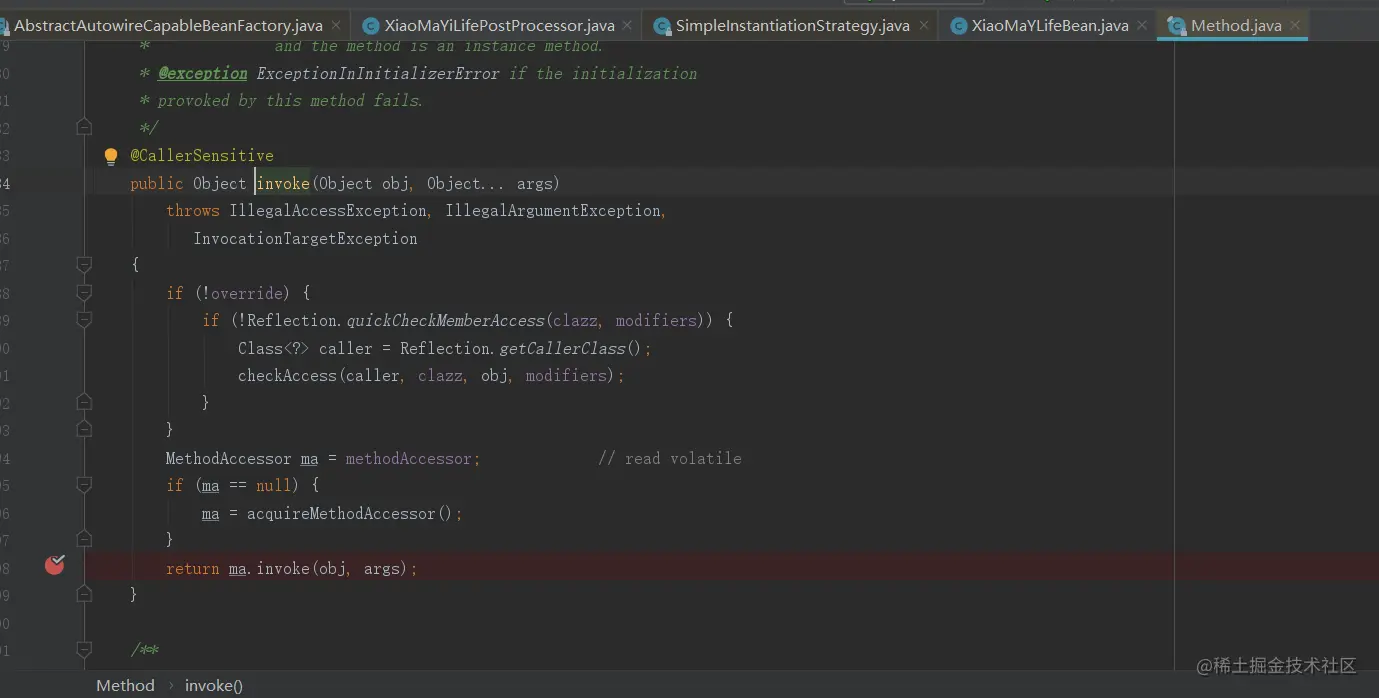Viewport: 1379px width, 698px height.
Task: Click 'ma.invoke(obj, args)' in the return statement
Action: (x=318, y=568)
